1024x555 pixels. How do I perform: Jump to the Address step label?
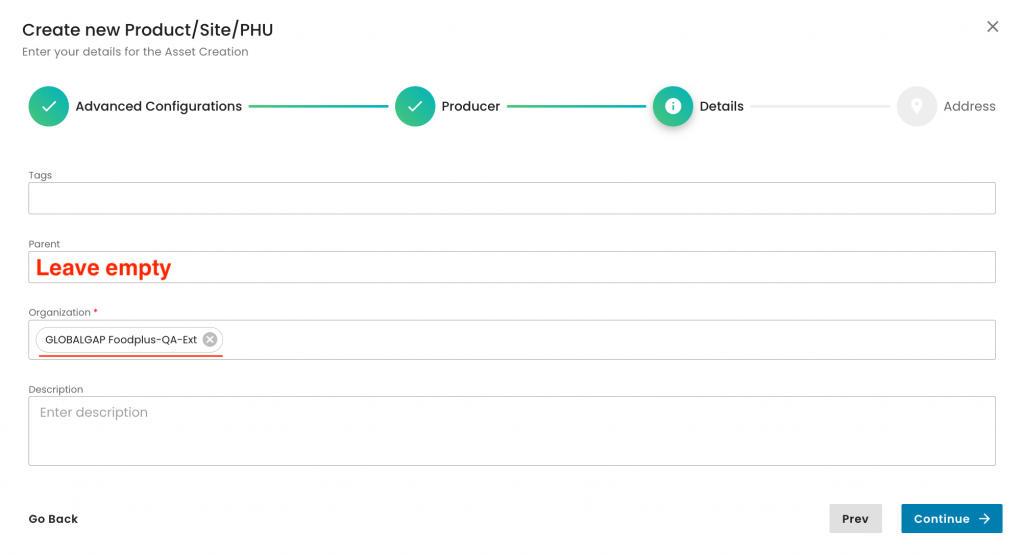coord(969,106)
